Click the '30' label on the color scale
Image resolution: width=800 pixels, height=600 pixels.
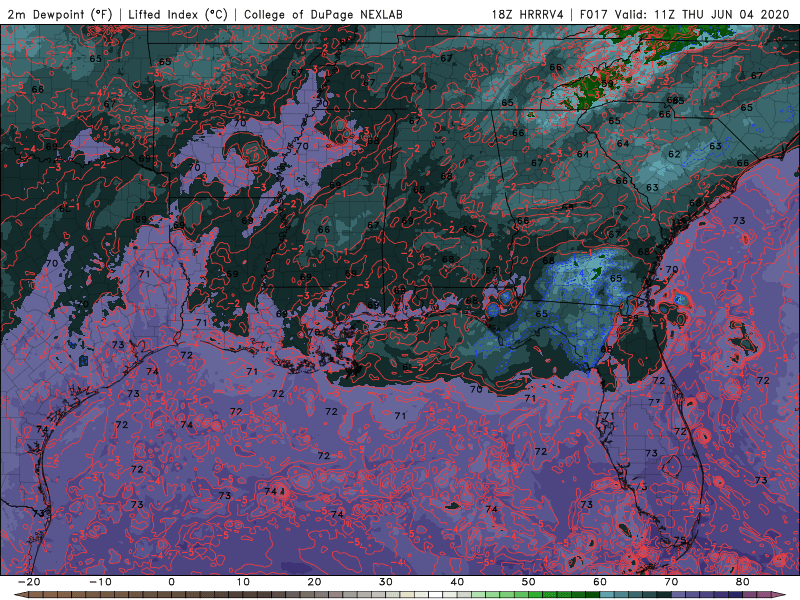(x=386, y=582)
